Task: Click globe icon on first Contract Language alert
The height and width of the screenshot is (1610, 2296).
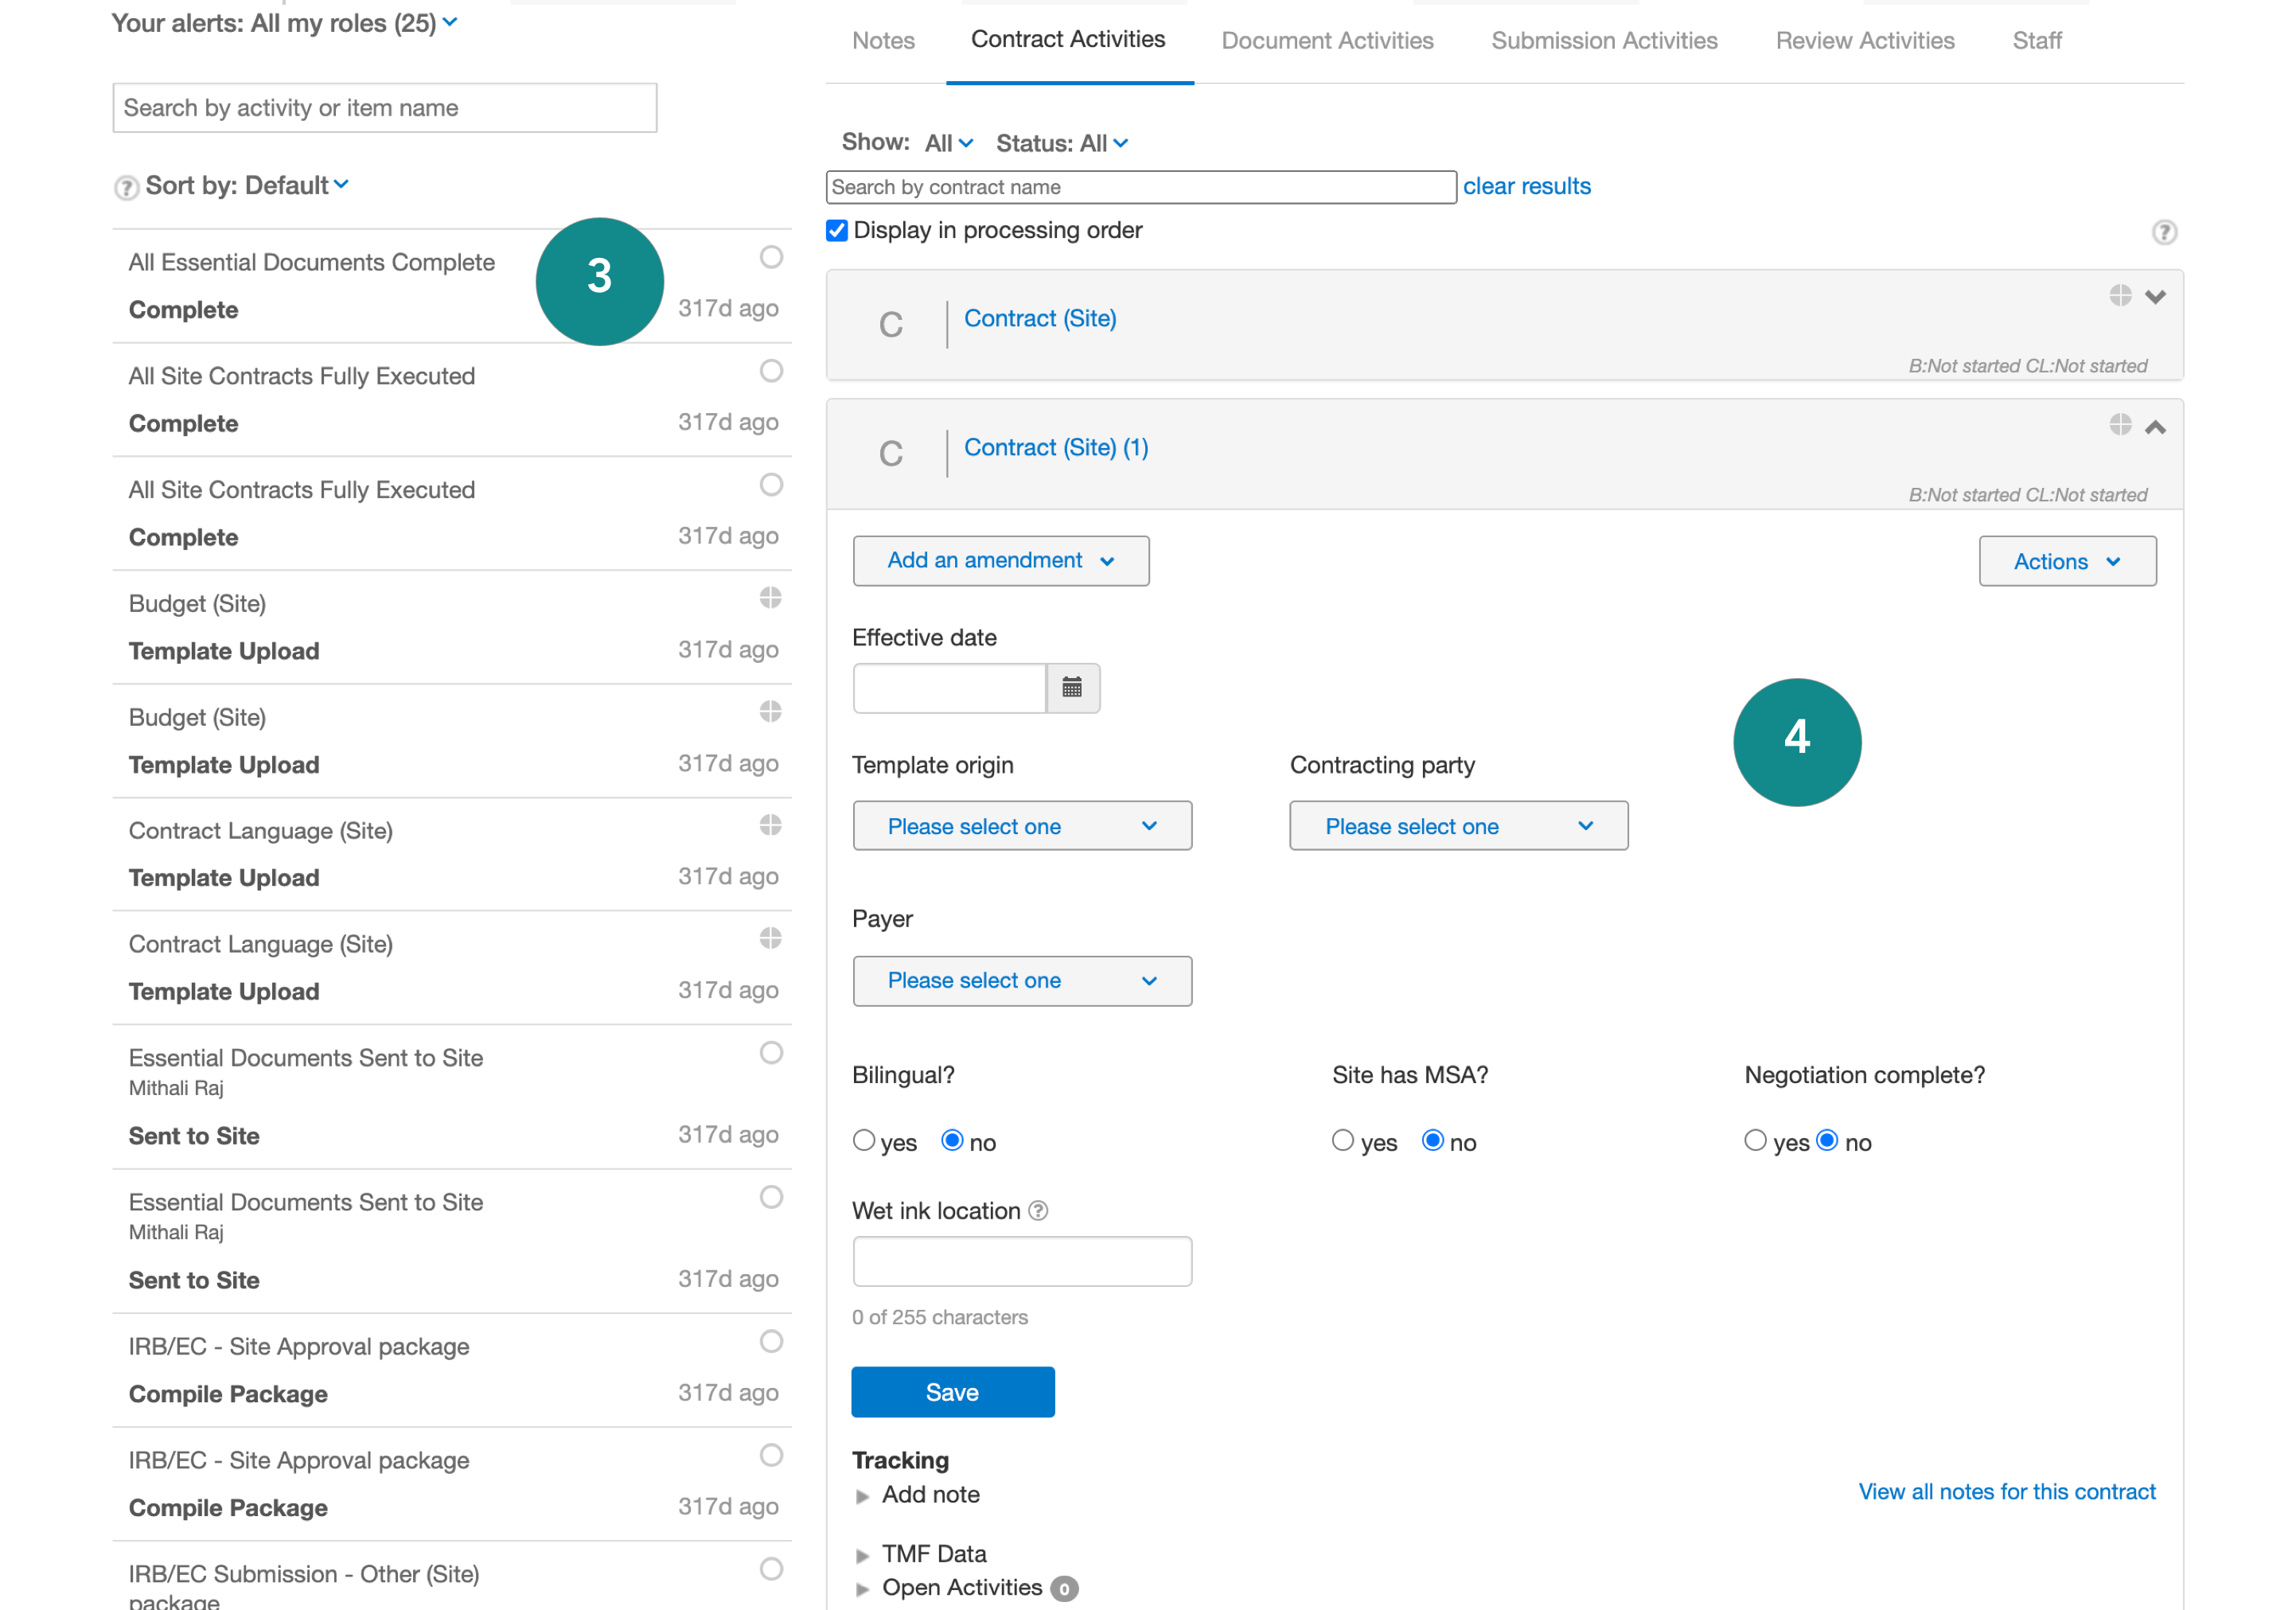Action: (x=770, y=825)
